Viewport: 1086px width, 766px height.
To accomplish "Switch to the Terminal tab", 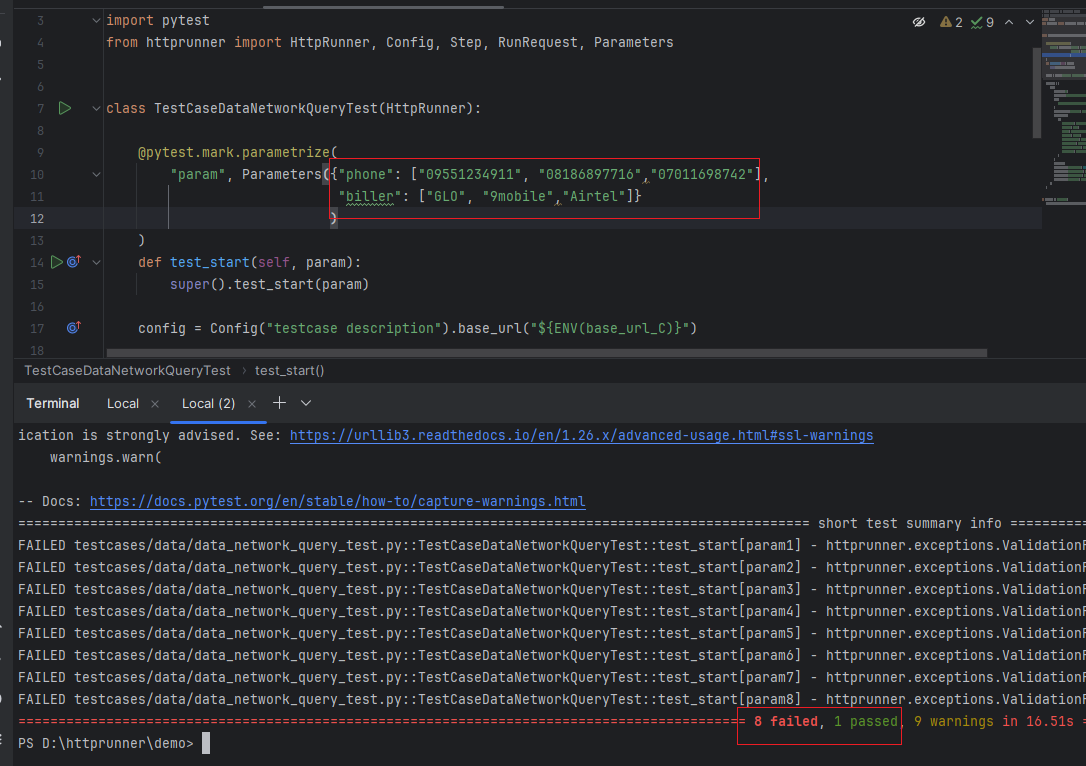I will pos(52,403).
